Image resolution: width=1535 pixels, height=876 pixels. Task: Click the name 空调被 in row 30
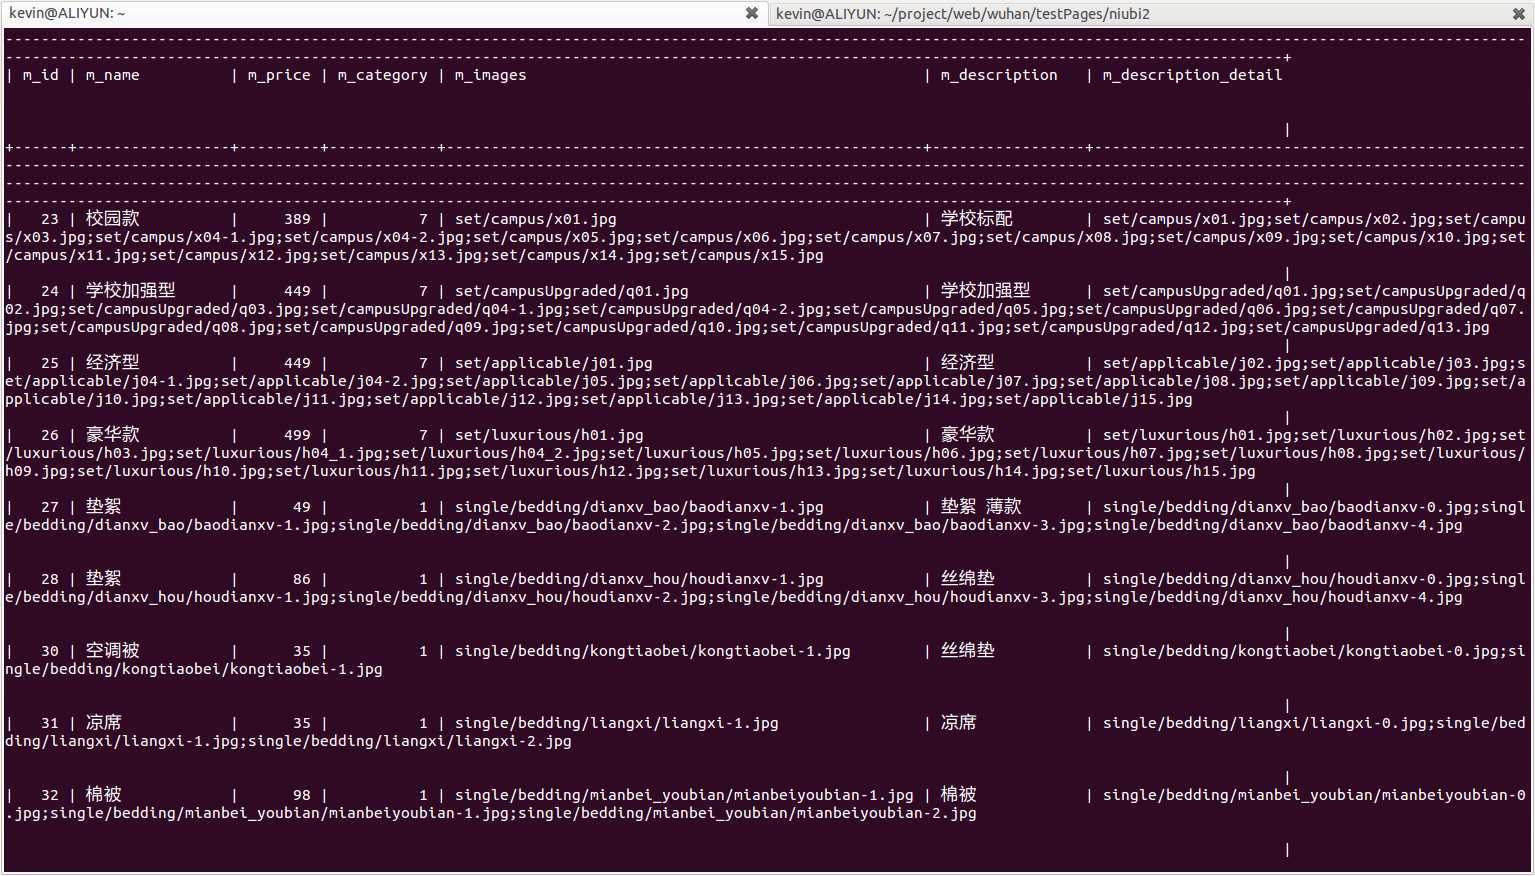[x=112, y=651]
